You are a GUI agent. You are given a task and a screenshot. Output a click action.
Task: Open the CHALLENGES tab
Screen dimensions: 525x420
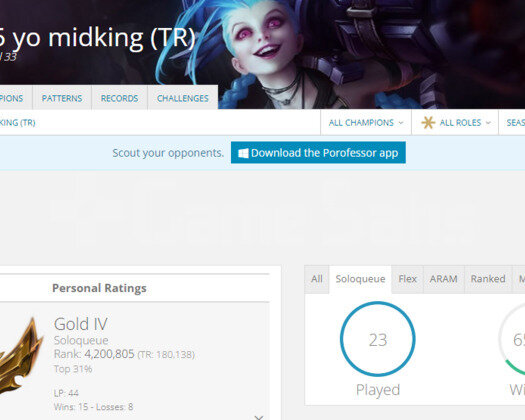pos(183,98)
